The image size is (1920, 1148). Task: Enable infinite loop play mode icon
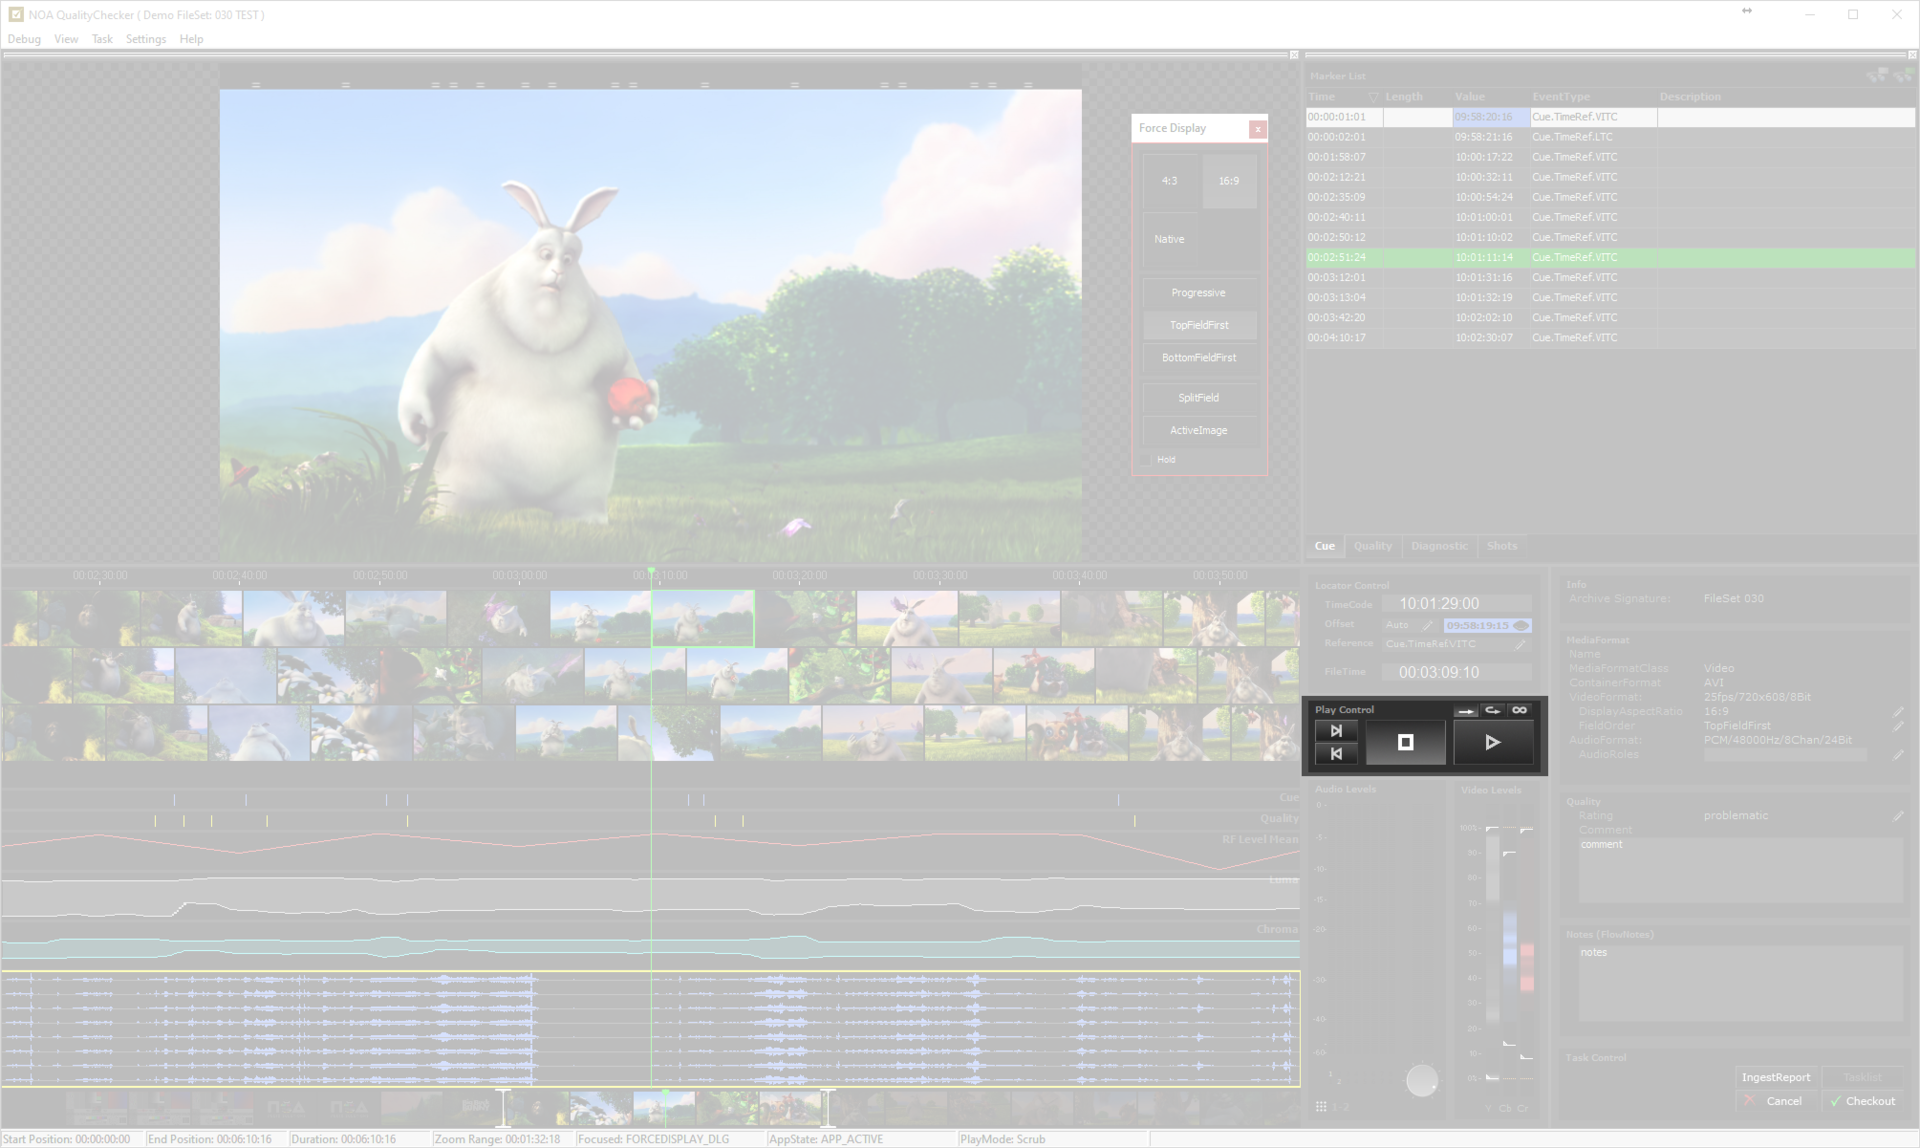coord(1520,710)
